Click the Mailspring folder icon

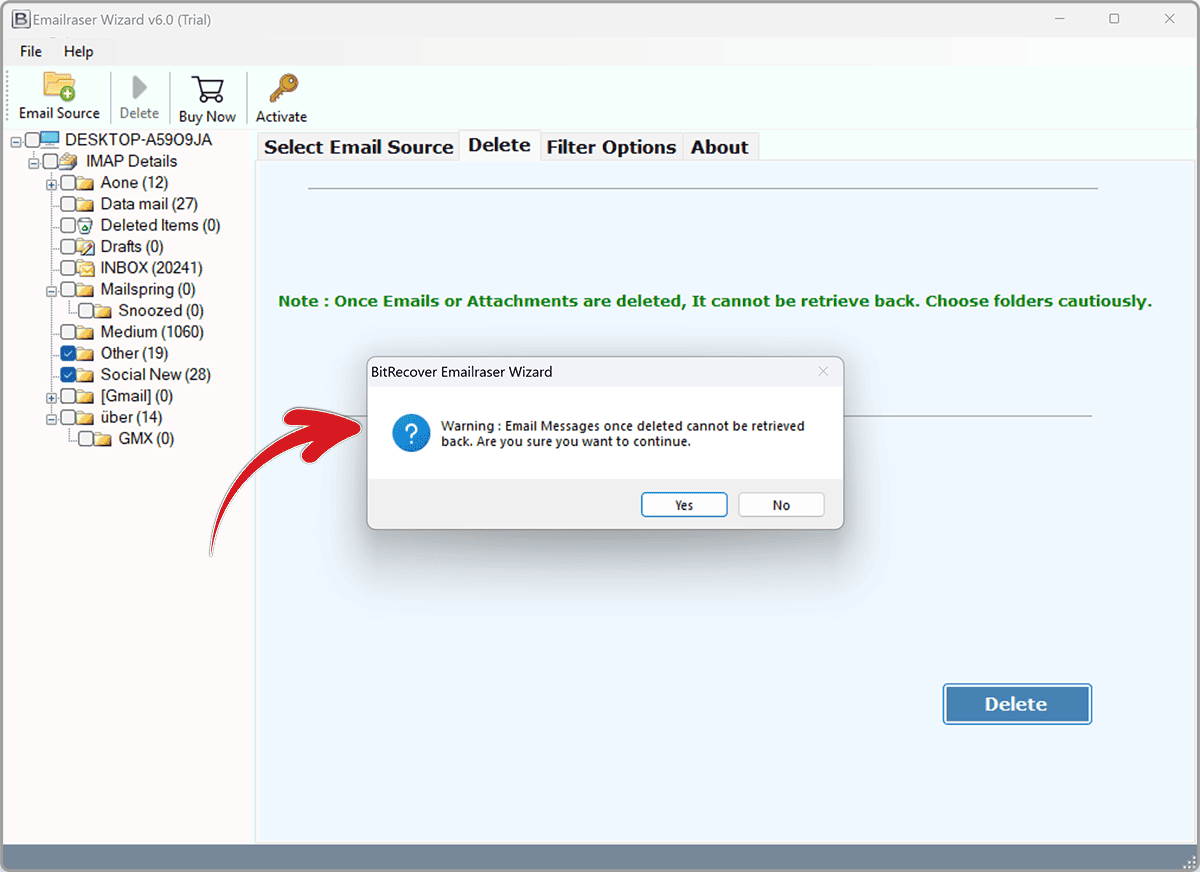87,289
